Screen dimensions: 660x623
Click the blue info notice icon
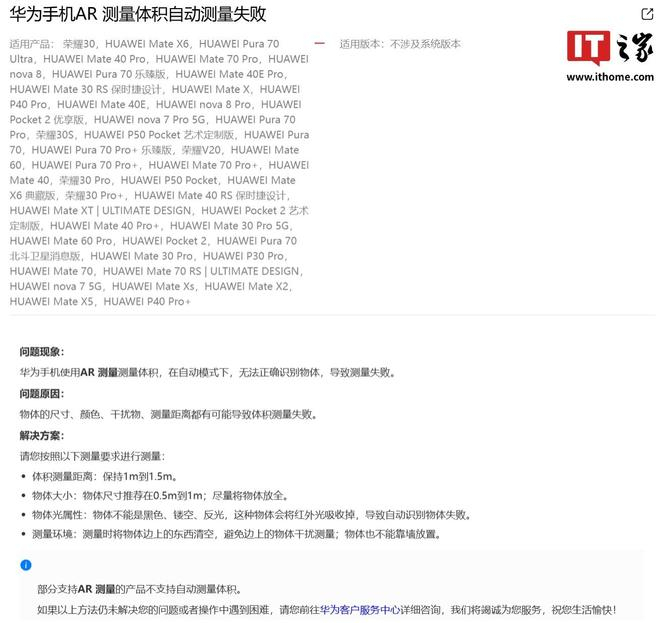click(x=26, y=565)
